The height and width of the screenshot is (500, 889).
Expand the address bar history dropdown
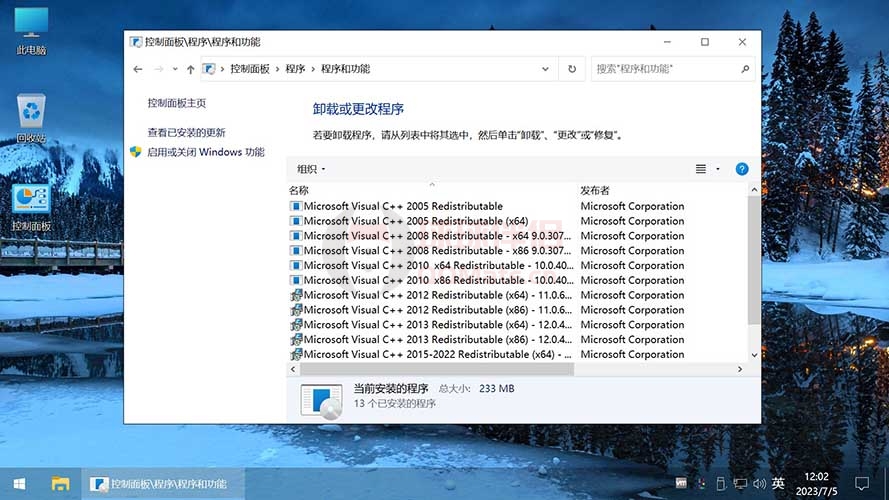pos(545,69)
